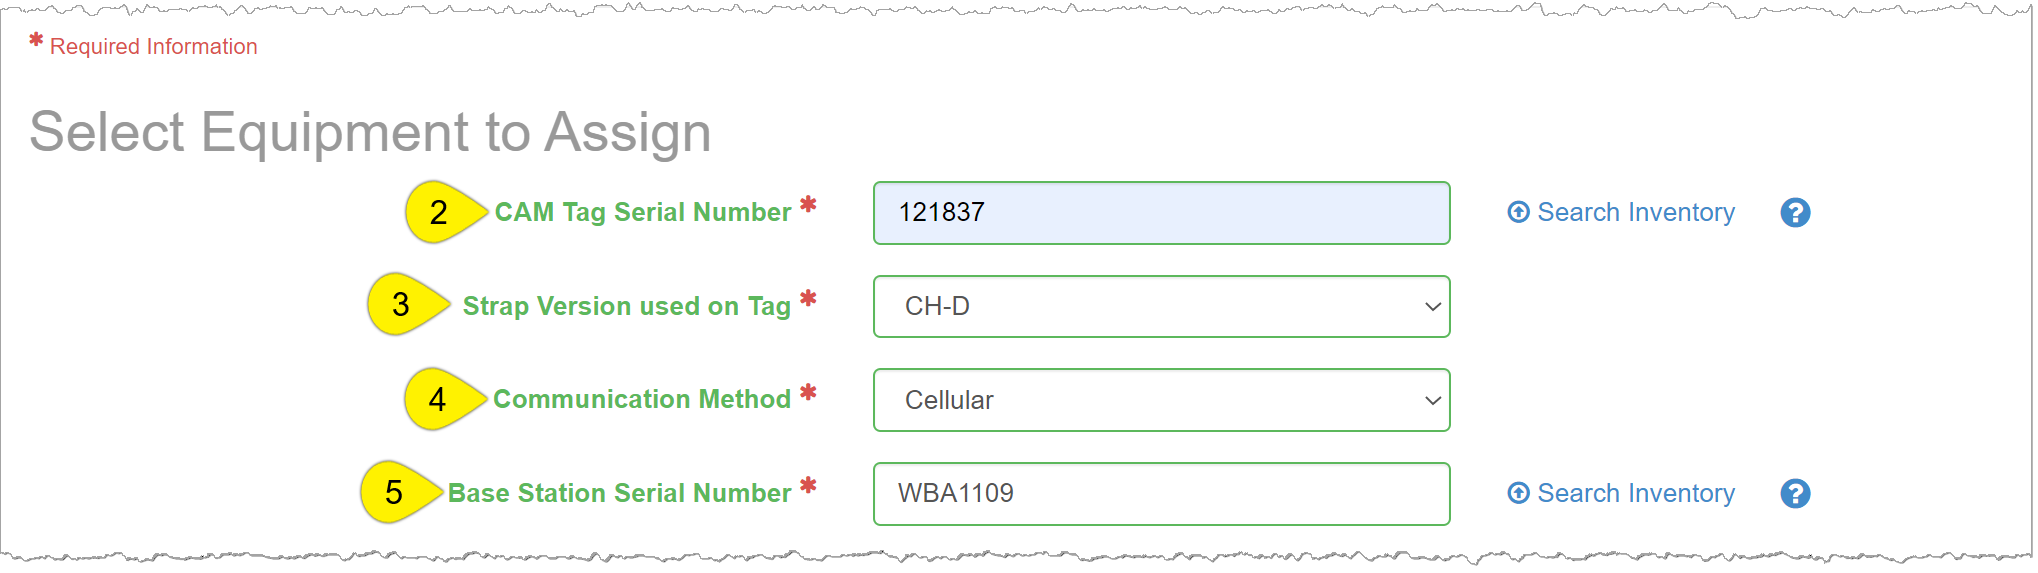This screenshot has height=573, width=2038.
Task: Click the Strap Version used on Tag label
Action: [x=626, y=306]
